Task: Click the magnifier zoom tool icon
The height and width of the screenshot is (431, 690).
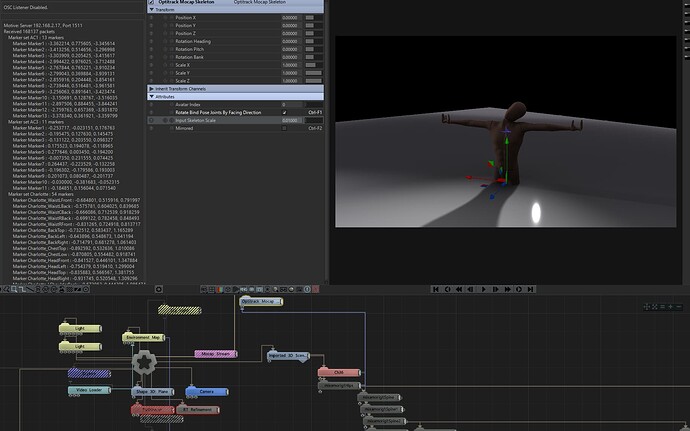Action: click(14, 289)
